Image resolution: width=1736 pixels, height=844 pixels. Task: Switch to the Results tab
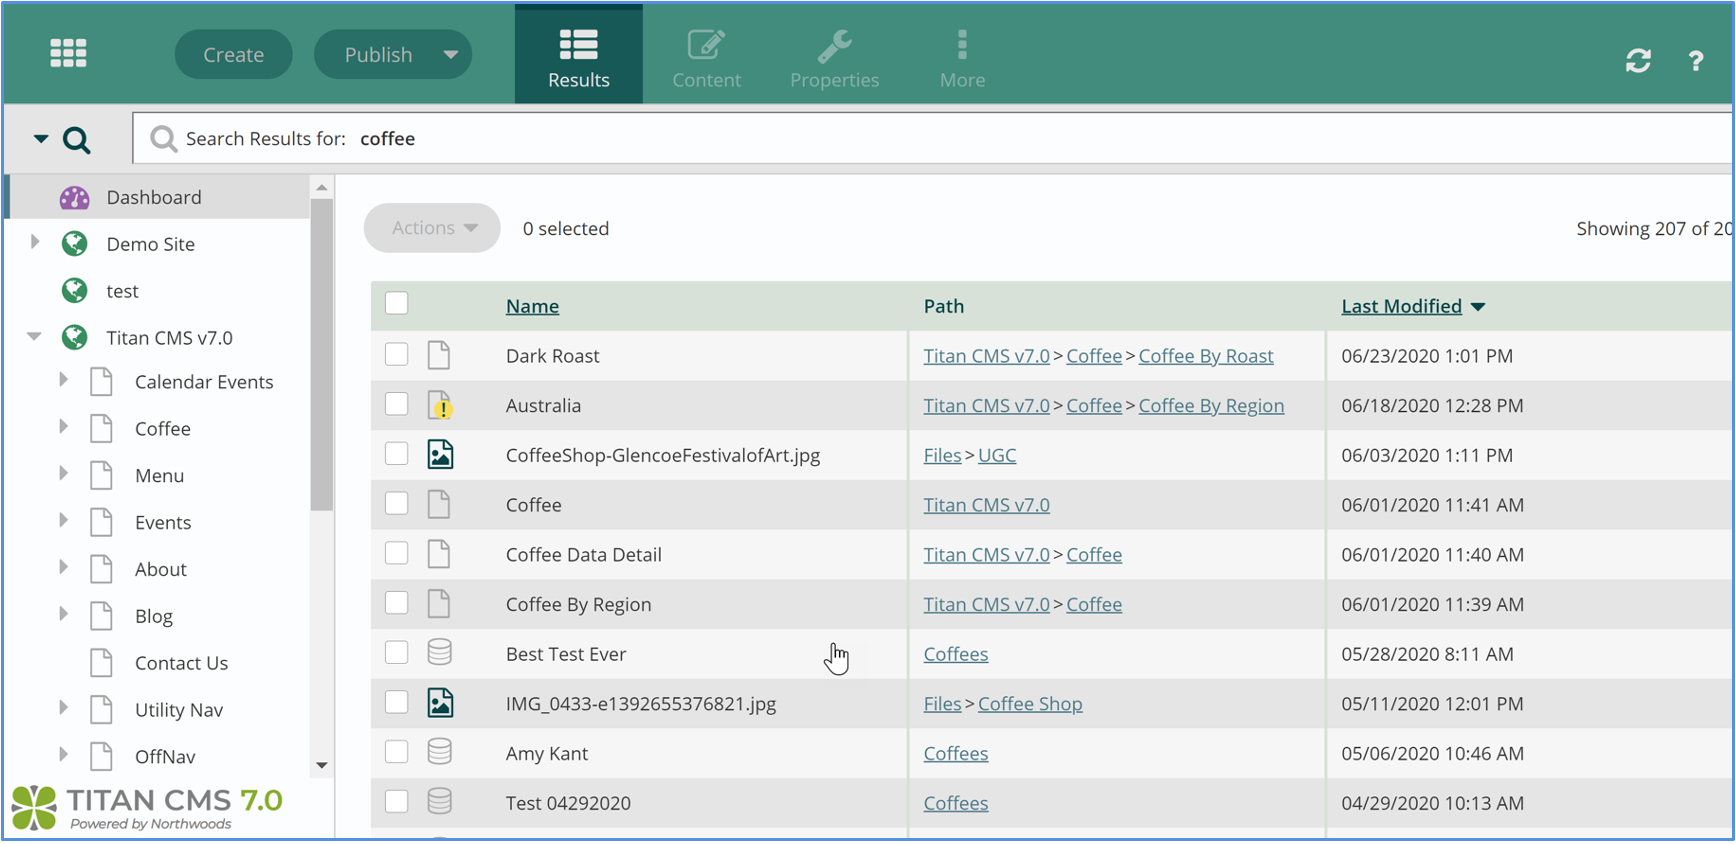coord(579,56)
